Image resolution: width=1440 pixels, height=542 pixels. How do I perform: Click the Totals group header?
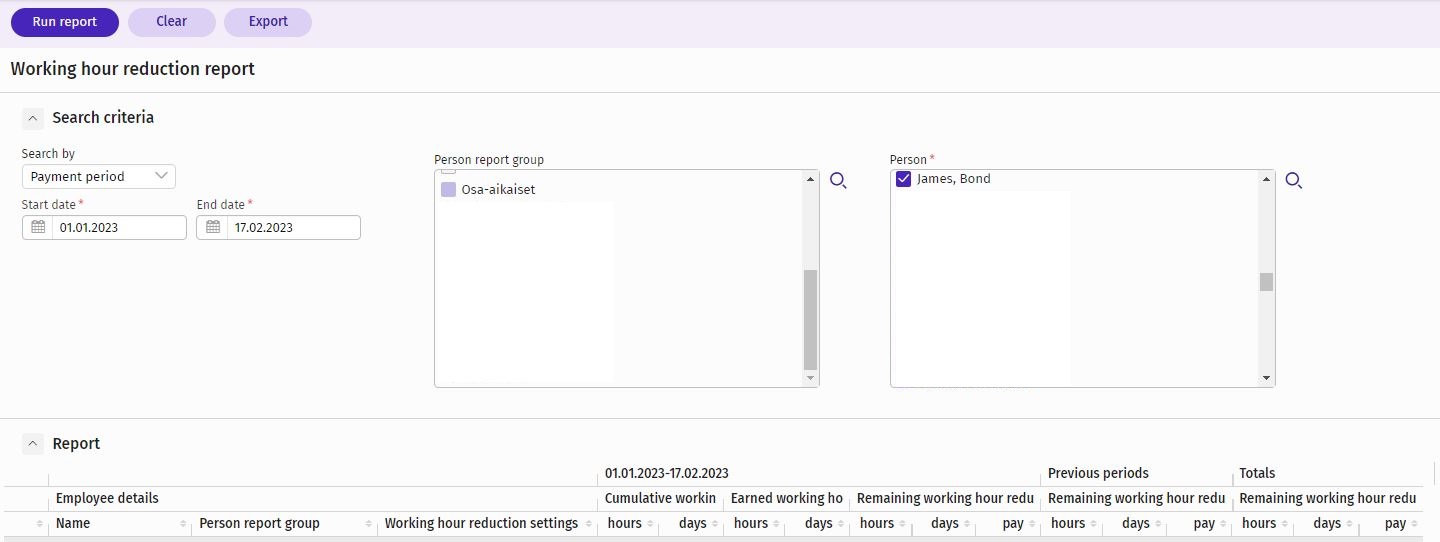[1257, 474]
